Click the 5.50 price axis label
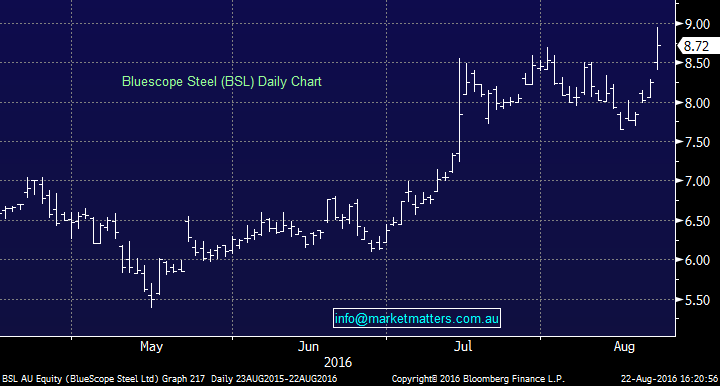This screenshot has width=720, height=386. click(697, 300)
